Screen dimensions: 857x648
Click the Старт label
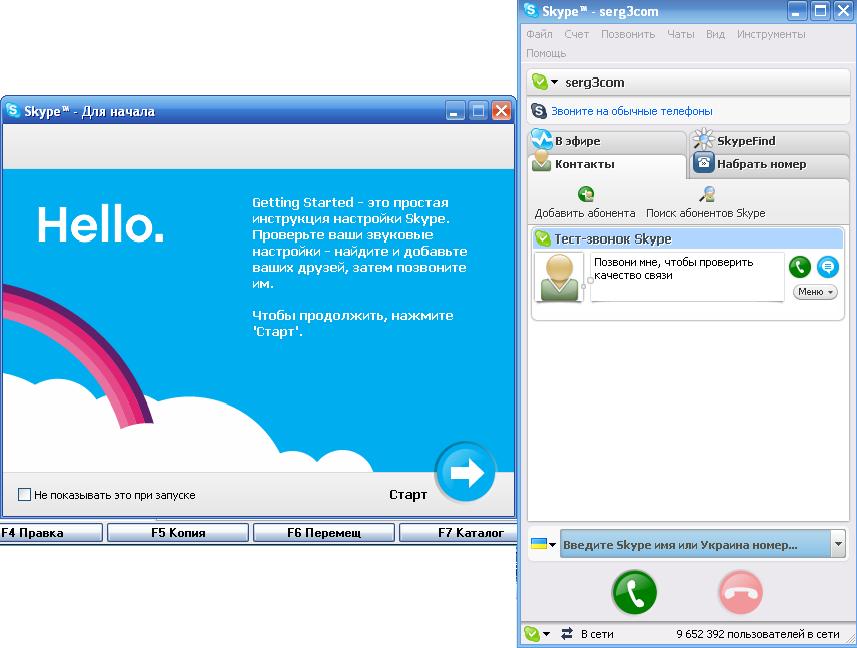[x=408, y=494]
